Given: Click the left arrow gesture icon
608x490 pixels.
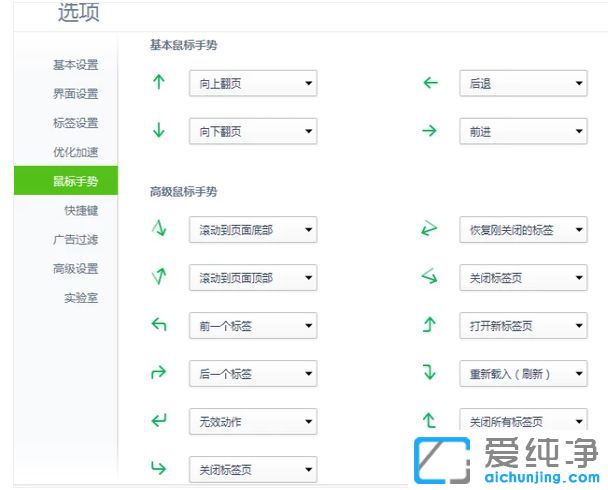Looking at the screenshot, I should point(431,83).
